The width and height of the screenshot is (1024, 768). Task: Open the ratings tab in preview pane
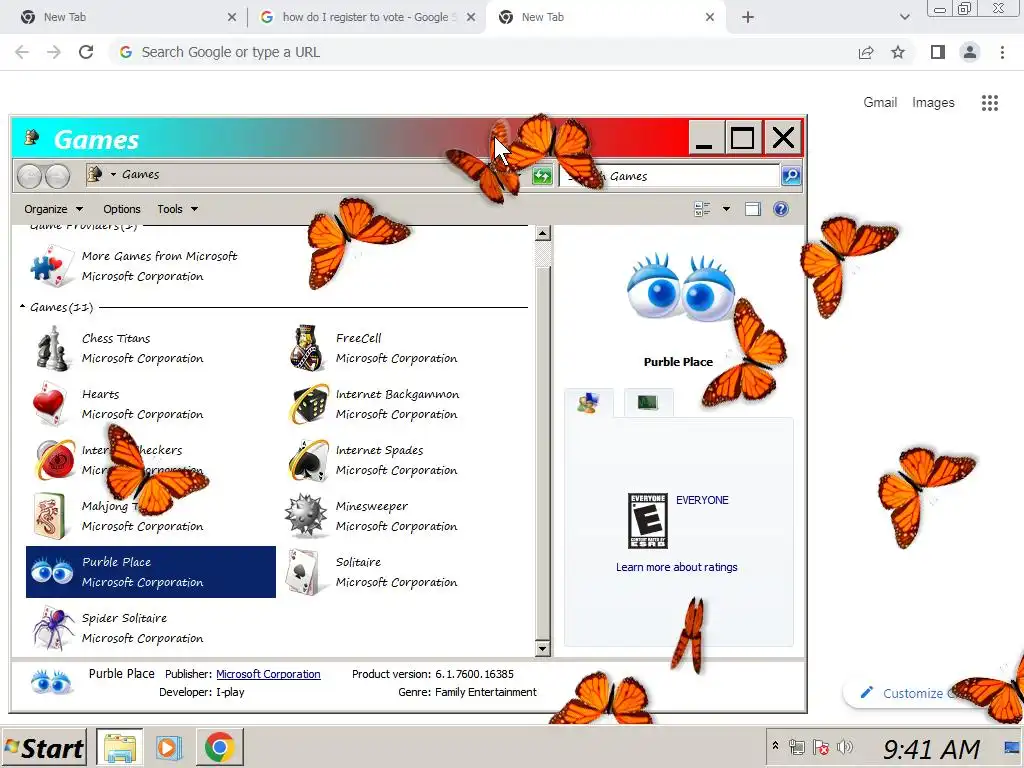[588, 403]
